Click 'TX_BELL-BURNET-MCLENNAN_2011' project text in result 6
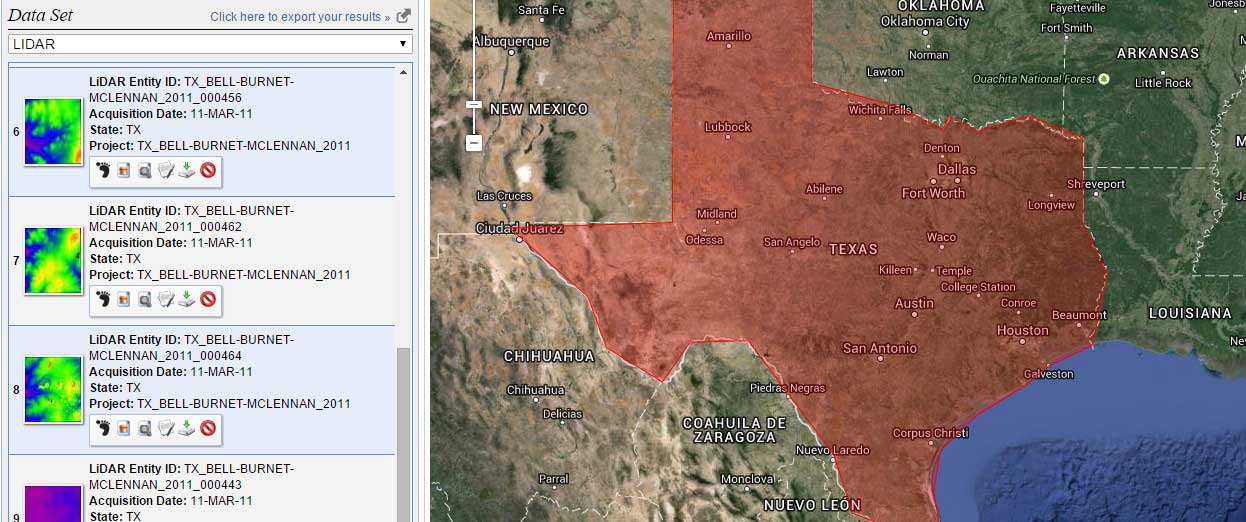The image size is (1246, 522). pos(244,145)
